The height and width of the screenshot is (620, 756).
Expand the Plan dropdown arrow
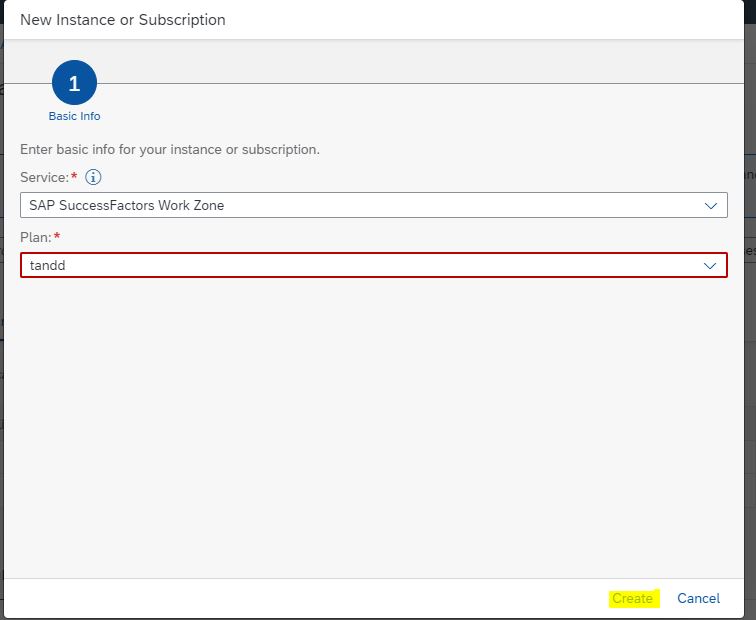(x=710, y=266)
